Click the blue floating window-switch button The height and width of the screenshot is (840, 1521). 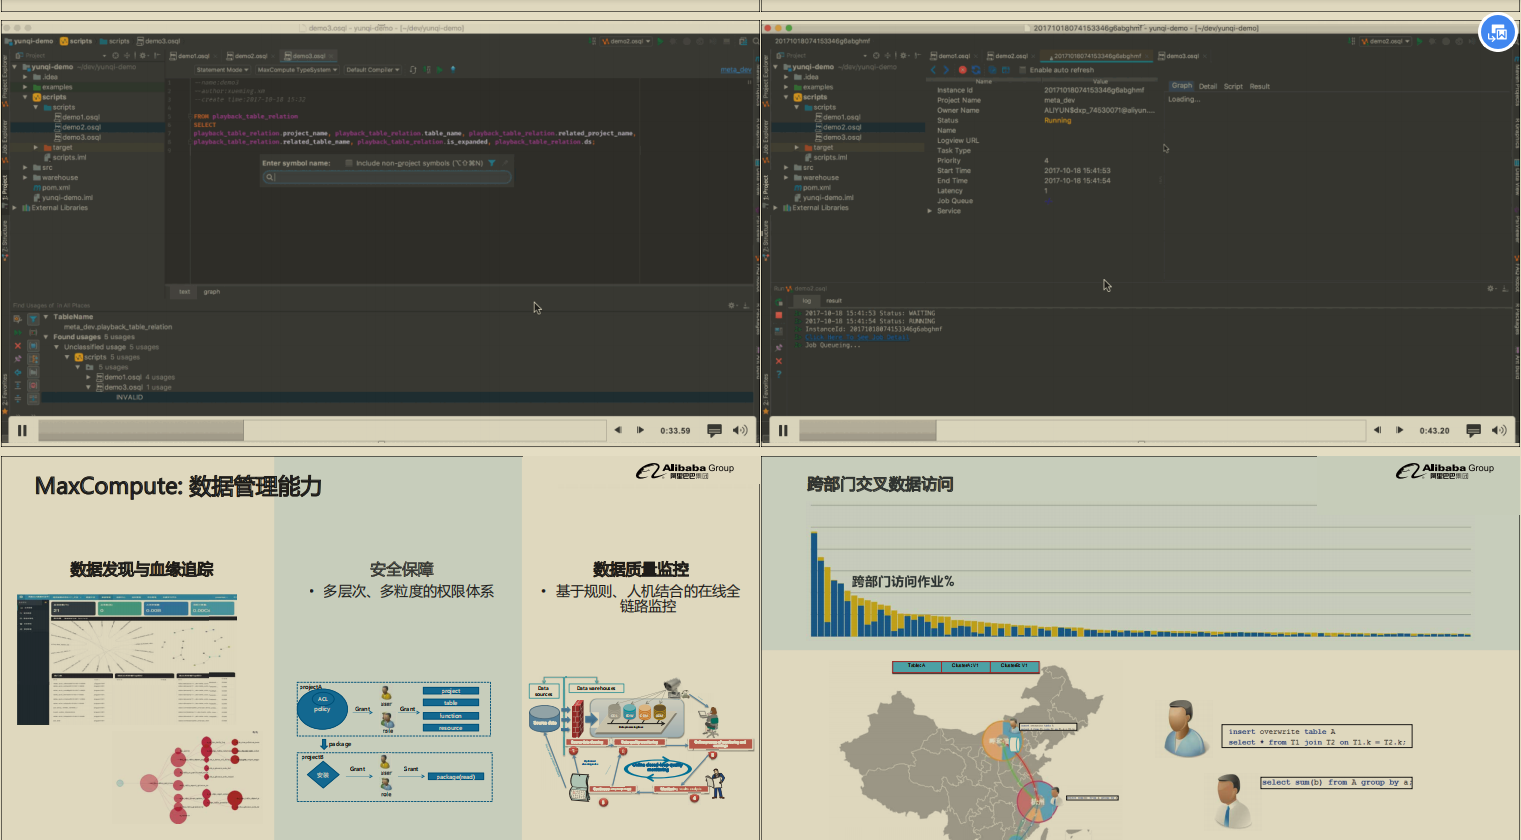click(1497, 33)
